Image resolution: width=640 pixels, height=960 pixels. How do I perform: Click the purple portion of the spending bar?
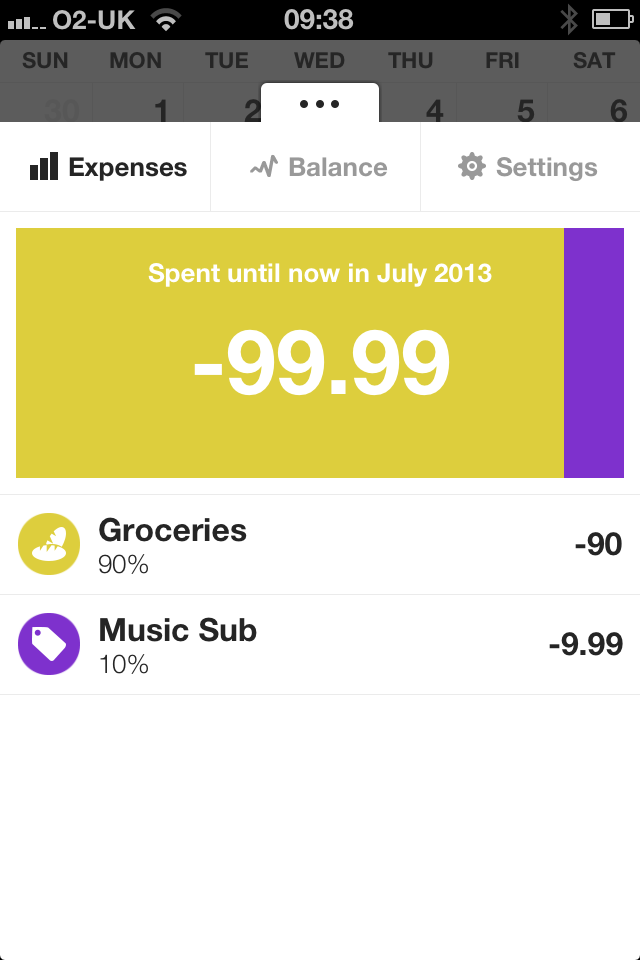595,352
